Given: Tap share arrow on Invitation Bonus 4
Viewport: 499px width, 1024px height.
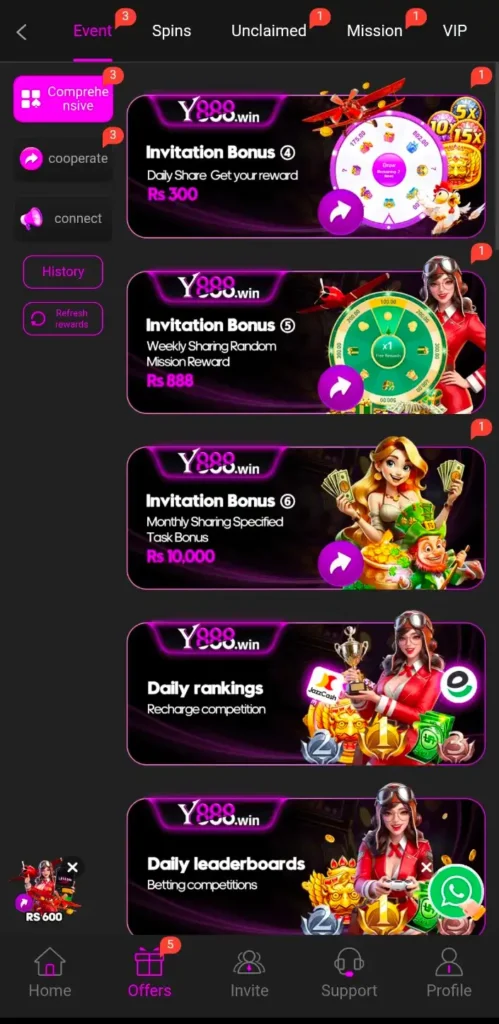Looking at the screenshot, I should tap(340, 212).
